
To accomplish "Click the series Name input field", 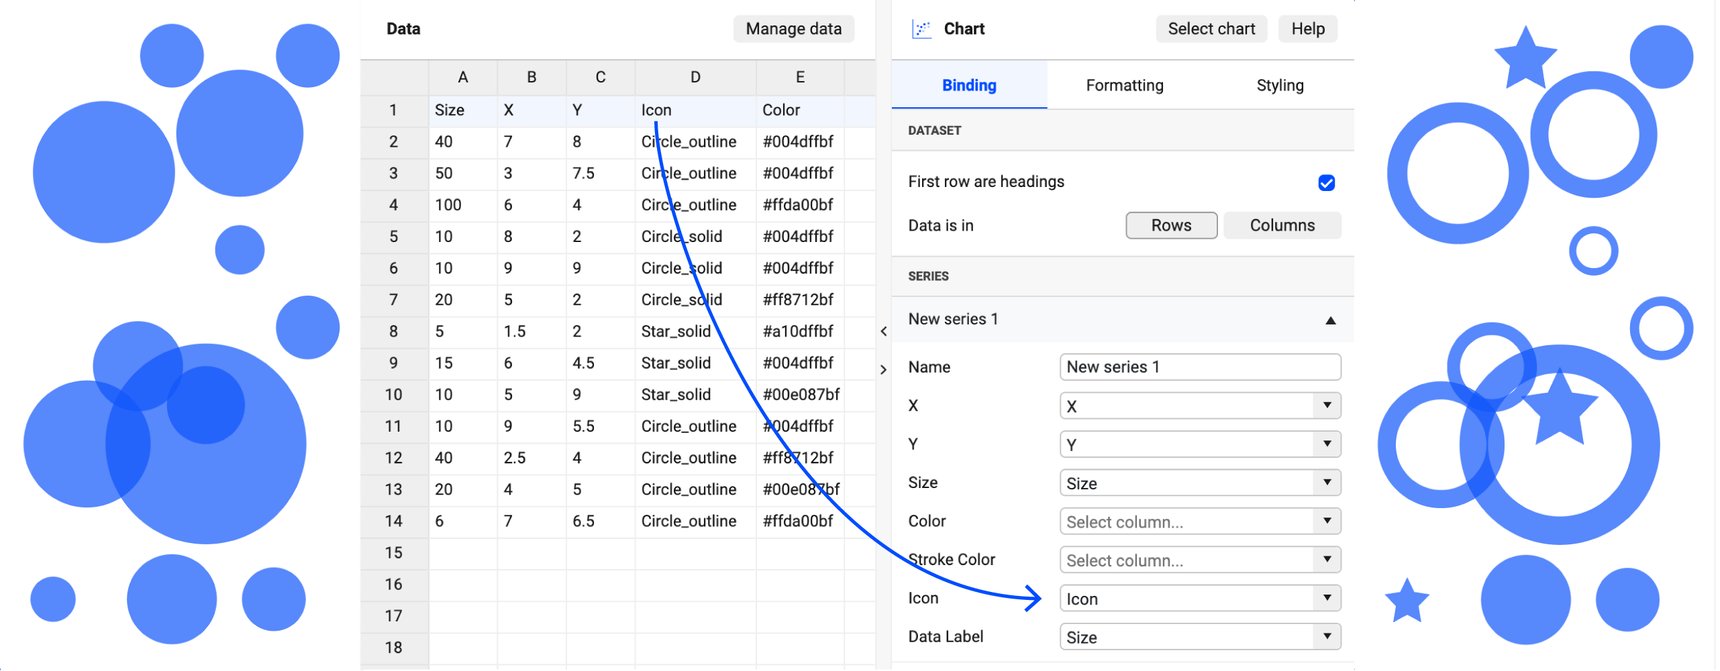I will tap(1200, 367).
